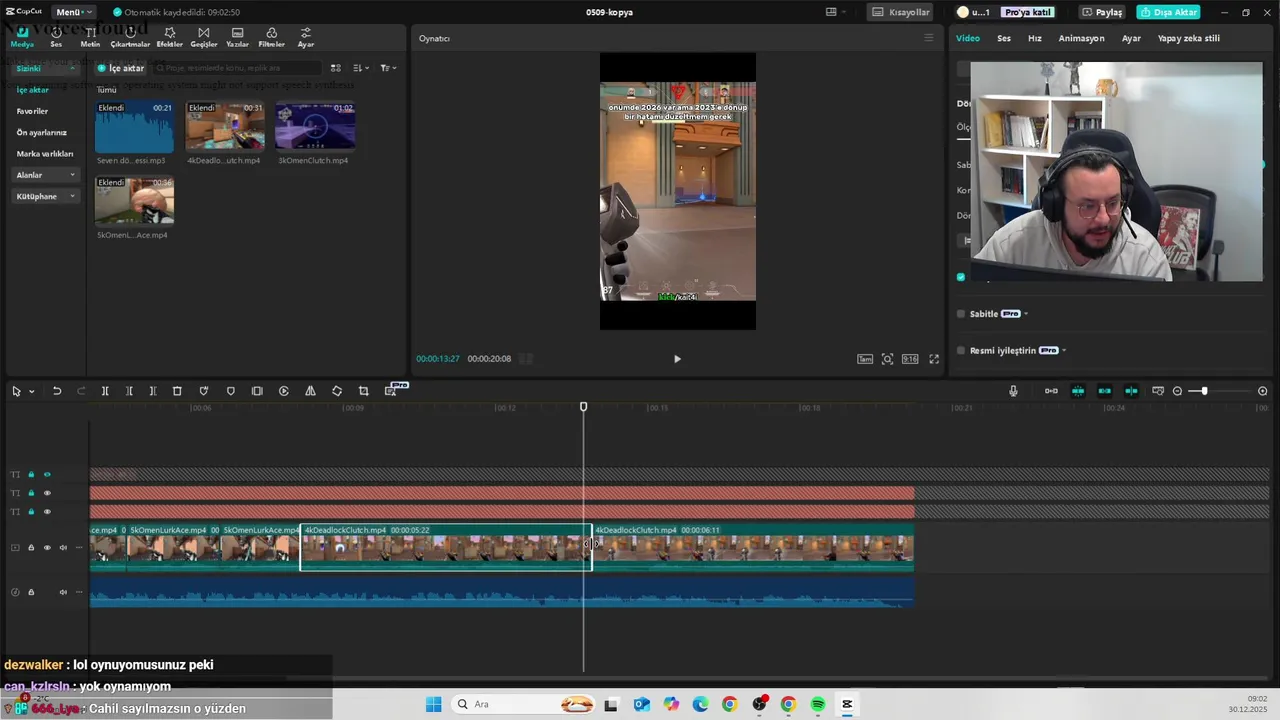The width and height of the screenshot is (1280, 720).
Task: Open the Kısayollar shortcuts button
Action: 901,12
